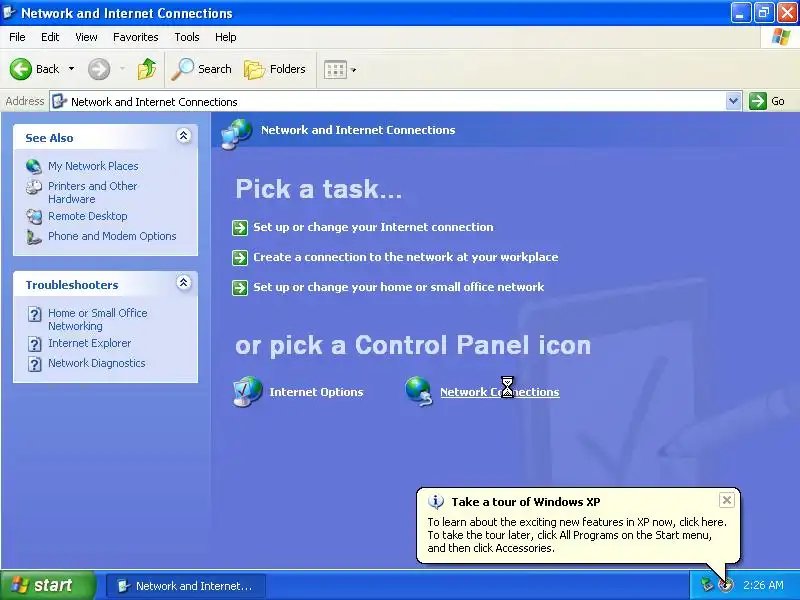The image size is (800, 600).
Task: Dismiss the Windows XP tour balloon
Action: pyautogui.click(x=727, y=500)
